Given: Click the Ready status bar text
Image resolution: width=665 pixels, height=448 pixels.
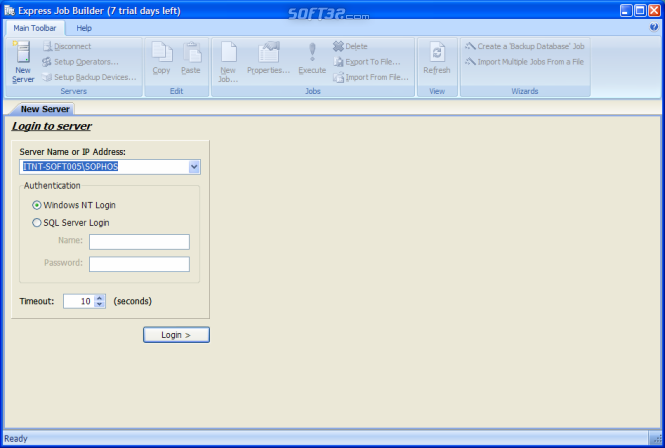Looking at the screenshot, I should click(16, 439).
